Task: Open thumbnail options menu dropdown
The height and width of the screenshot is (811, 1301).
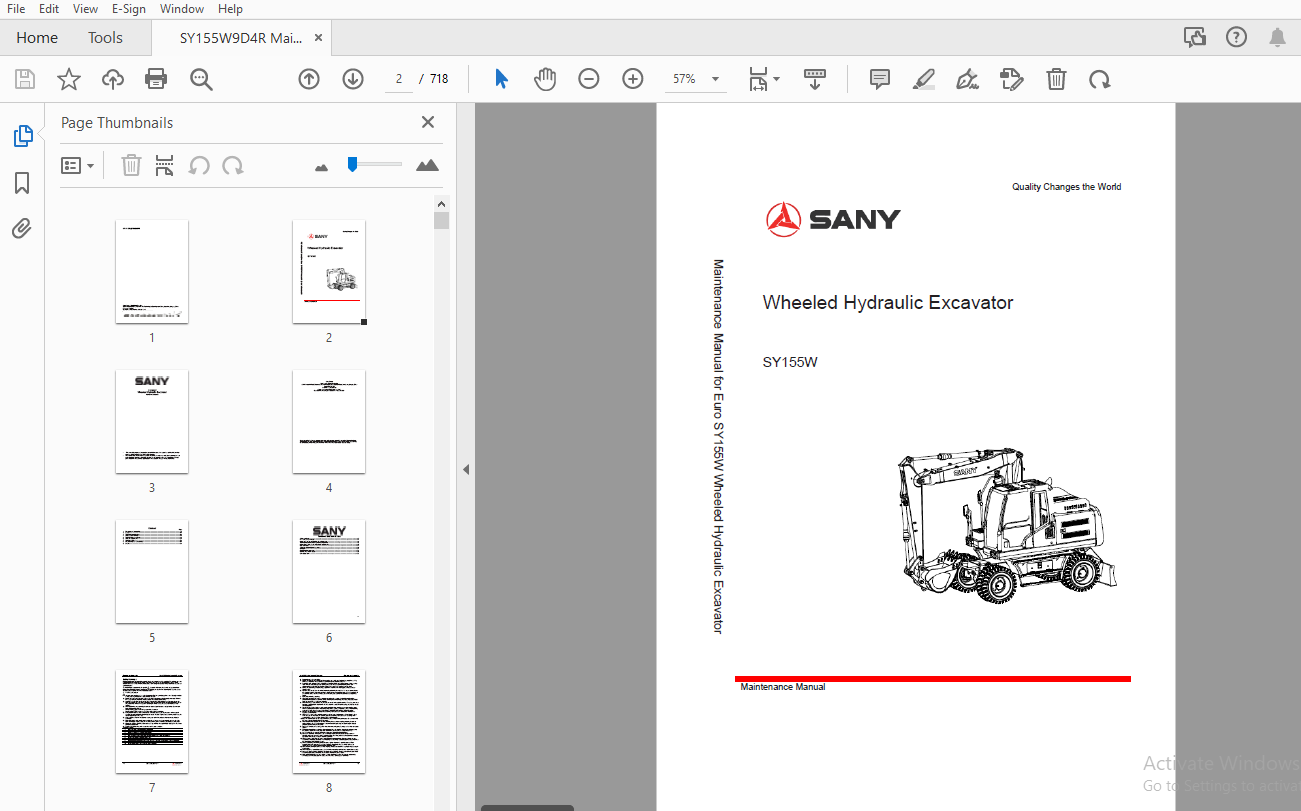Action: pyautogui.click(x=78, y=165)
